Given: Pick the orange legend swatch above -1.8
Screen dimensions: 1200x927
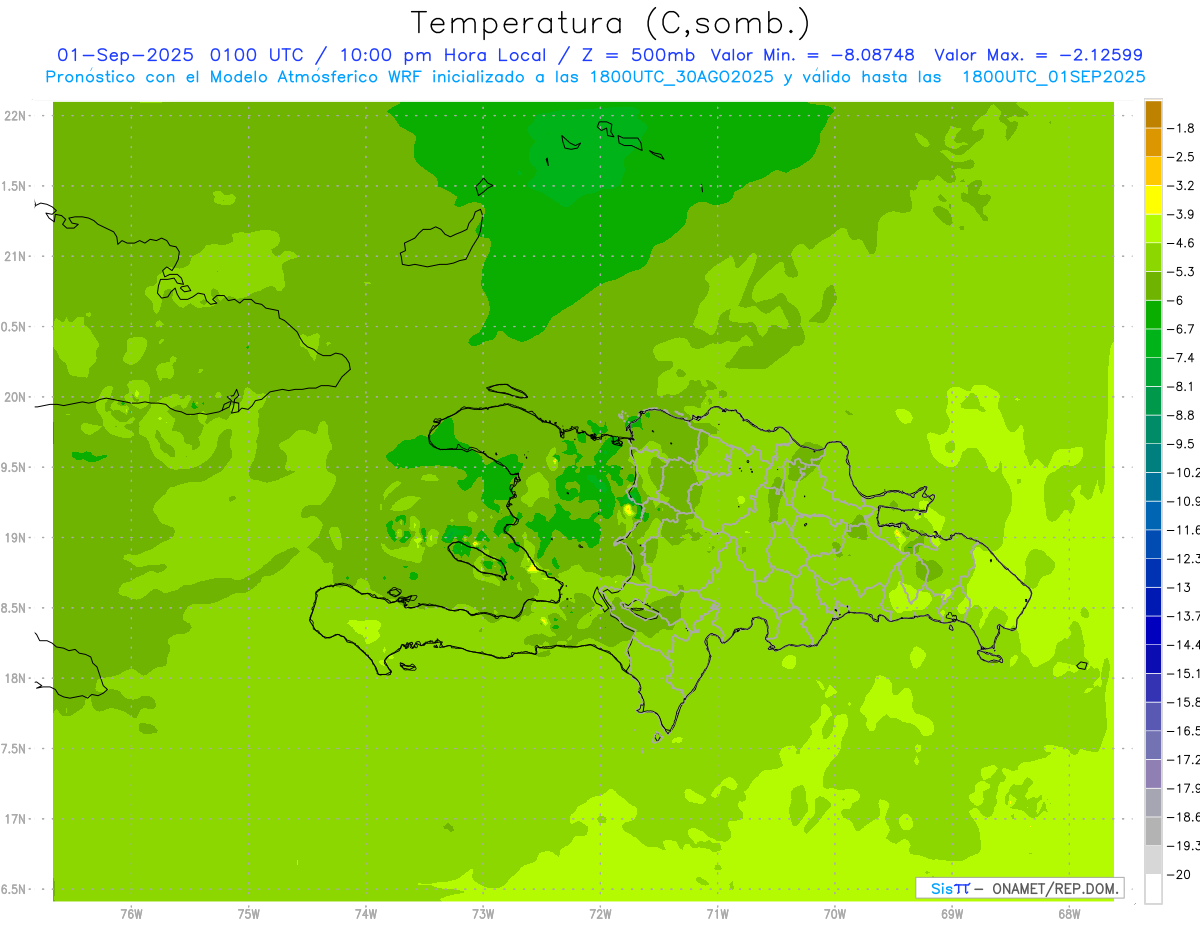Looking at the screenshot, I should pos(1153,114).
